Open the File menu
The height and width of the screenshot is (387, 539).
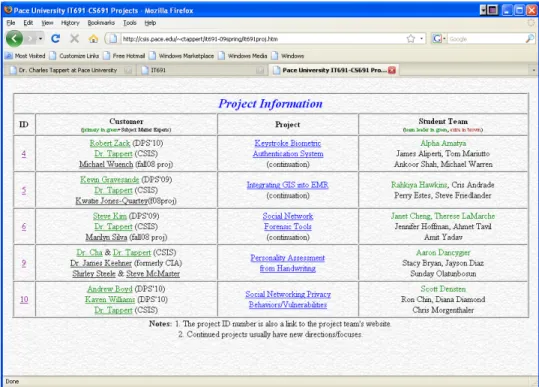coord(11,23)
